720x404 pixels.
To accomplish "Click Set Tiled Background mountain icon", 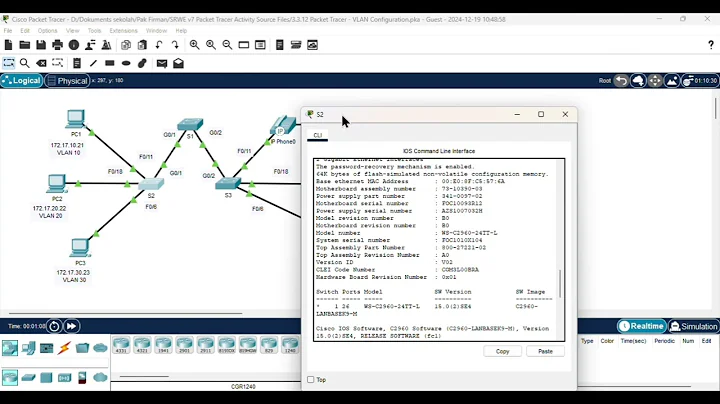I will [x=672, y=81].
